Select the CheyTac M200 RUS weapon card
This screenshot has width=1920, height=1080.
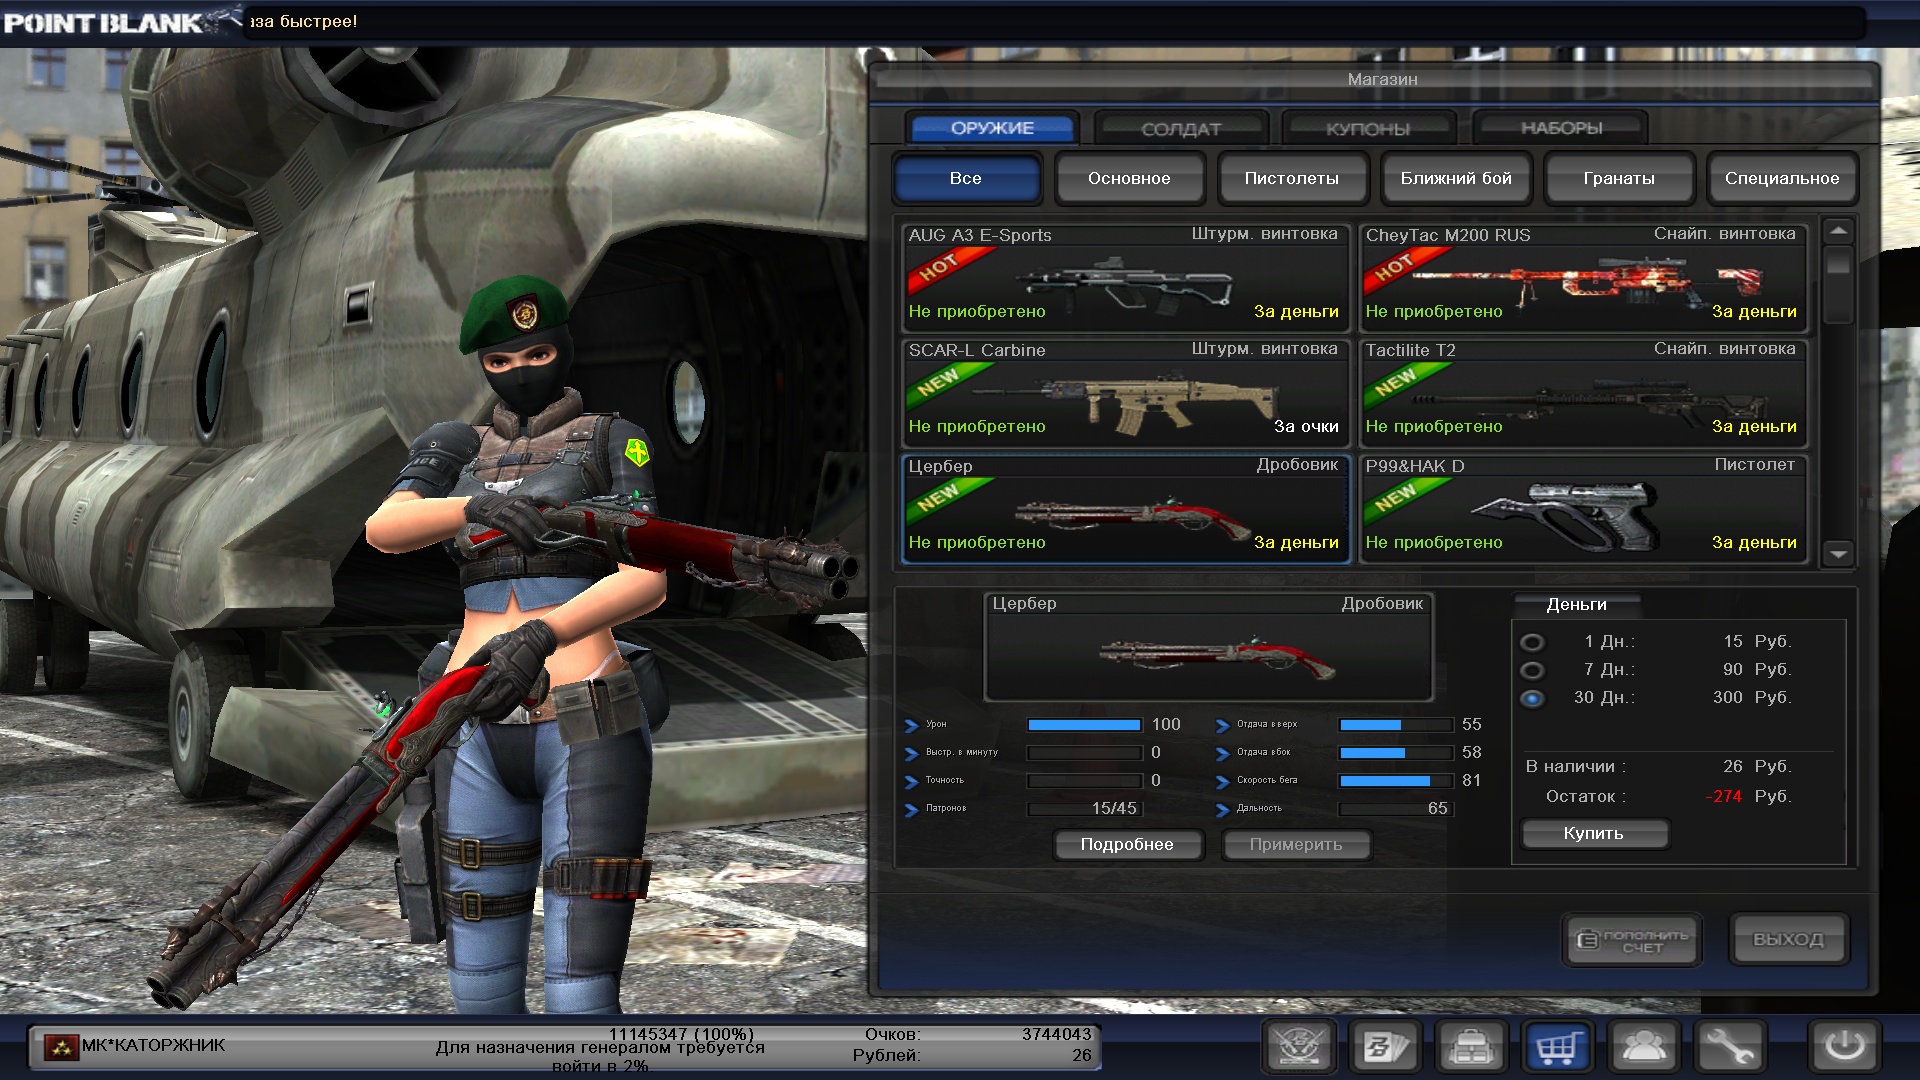(1582, 277)
